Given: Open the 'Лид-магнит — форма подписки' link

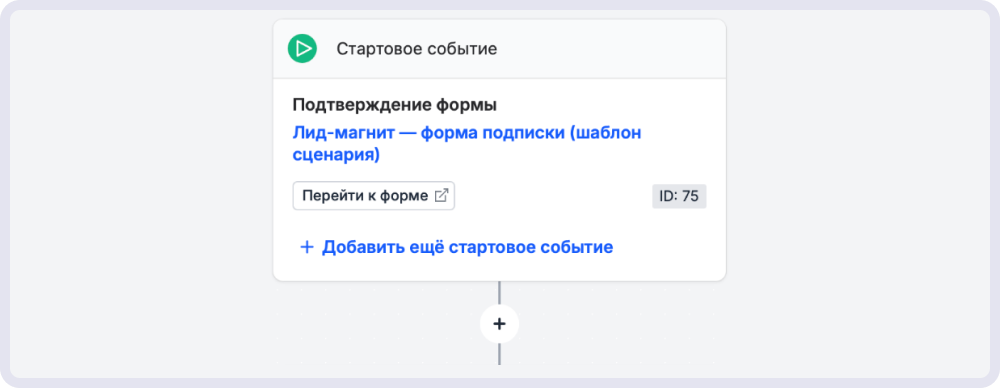Looking at the screenshot, I should point(466,144).
